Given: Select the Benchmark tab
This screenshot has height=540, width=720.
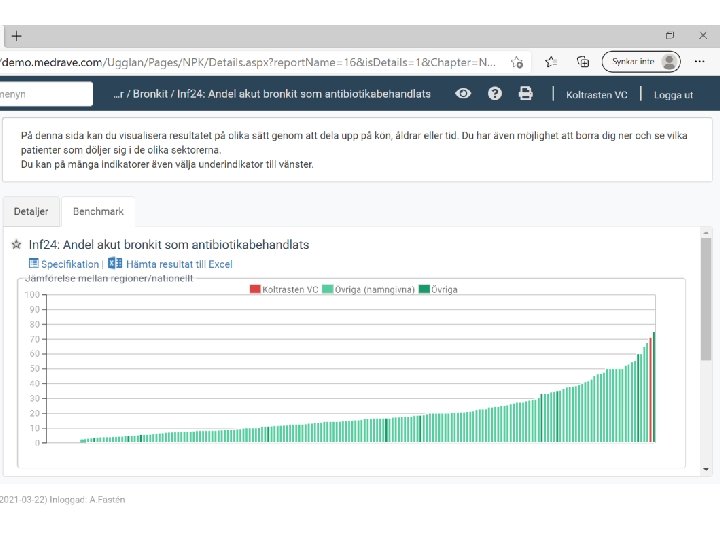Looking at the screenshot, I should click(x=98, y=212).
